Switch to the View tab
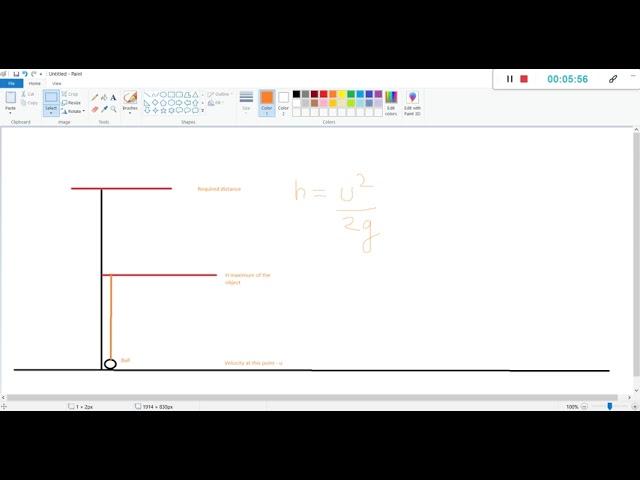640x480 pixels. coord(57,83)
